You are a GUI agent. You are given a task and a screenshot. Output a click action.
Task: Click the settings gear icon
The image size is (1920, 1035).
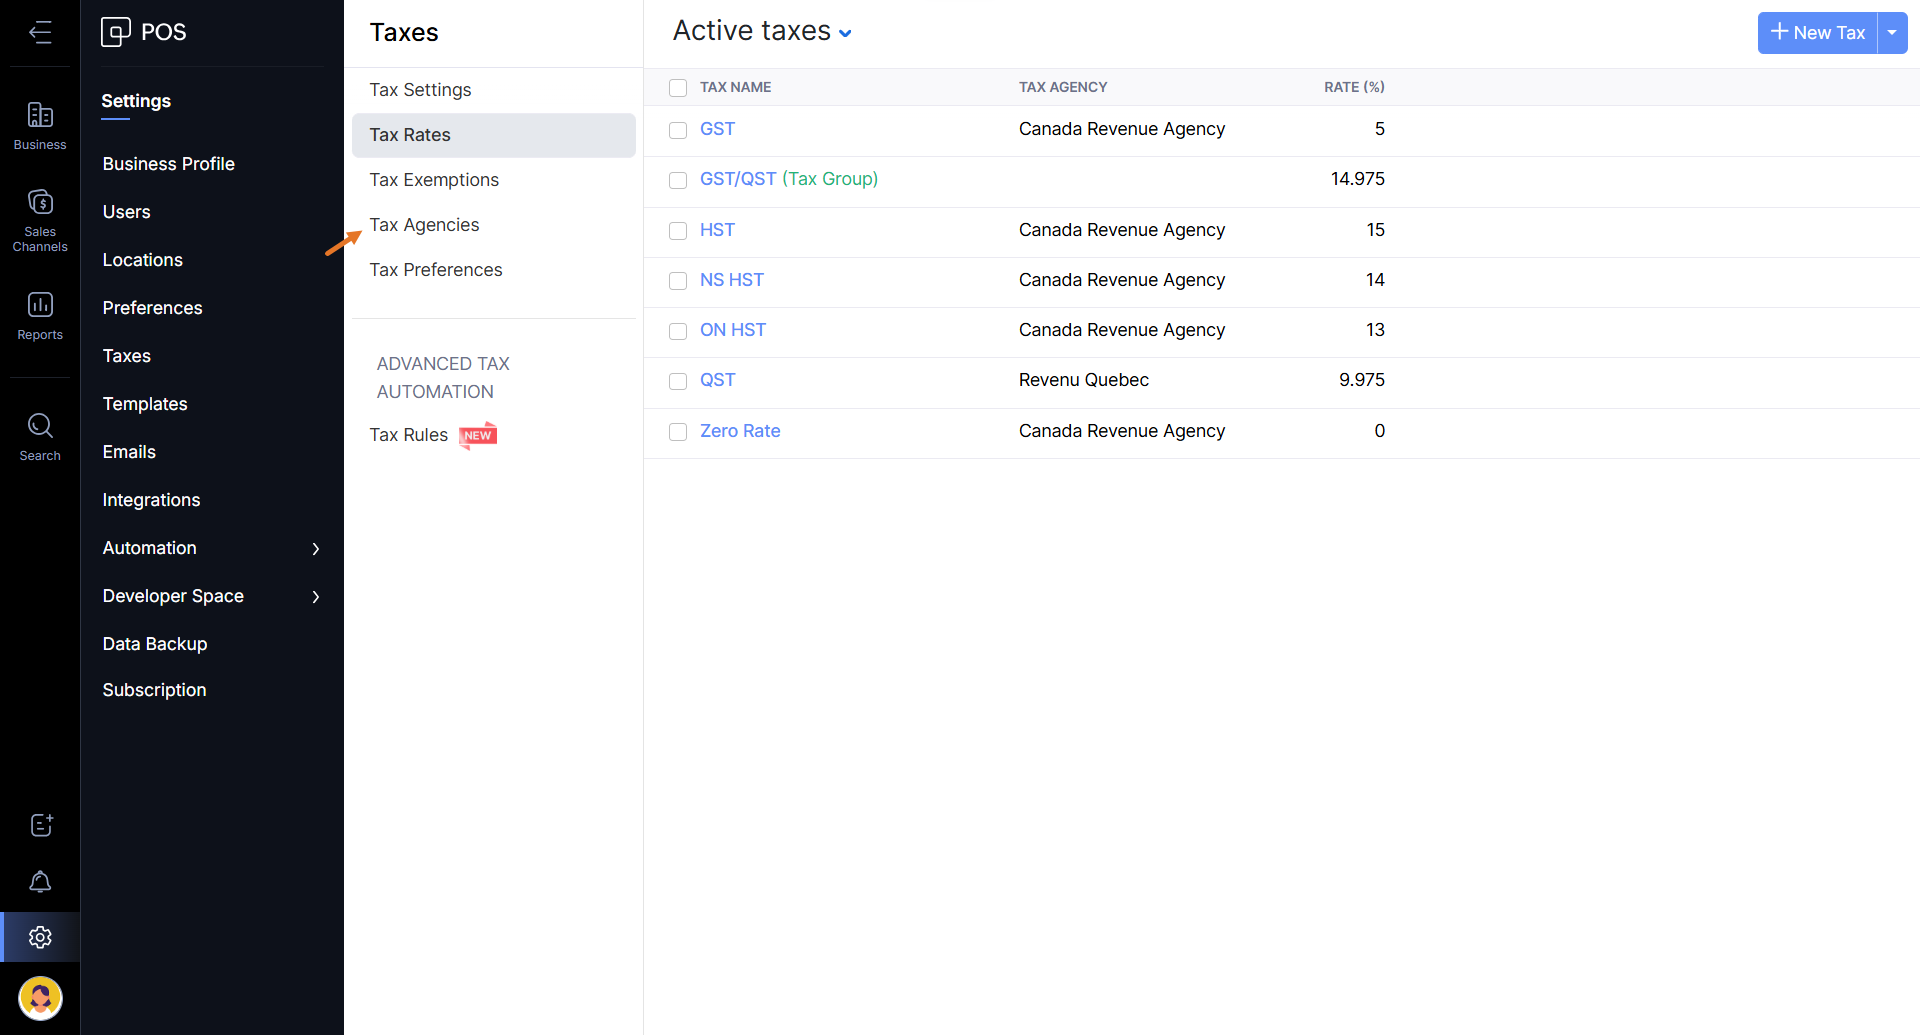click(x=40, y=937)
